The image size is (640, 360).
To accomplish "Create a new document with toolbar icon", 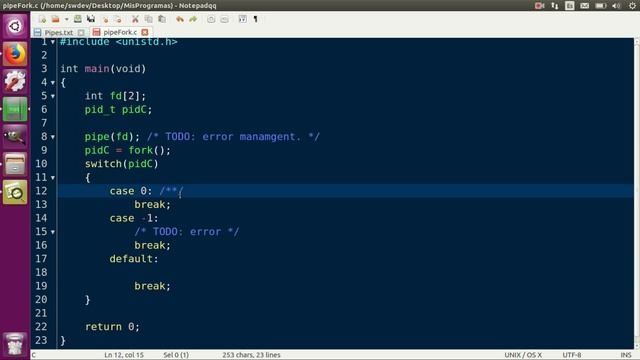I will [x=42, y=19].
